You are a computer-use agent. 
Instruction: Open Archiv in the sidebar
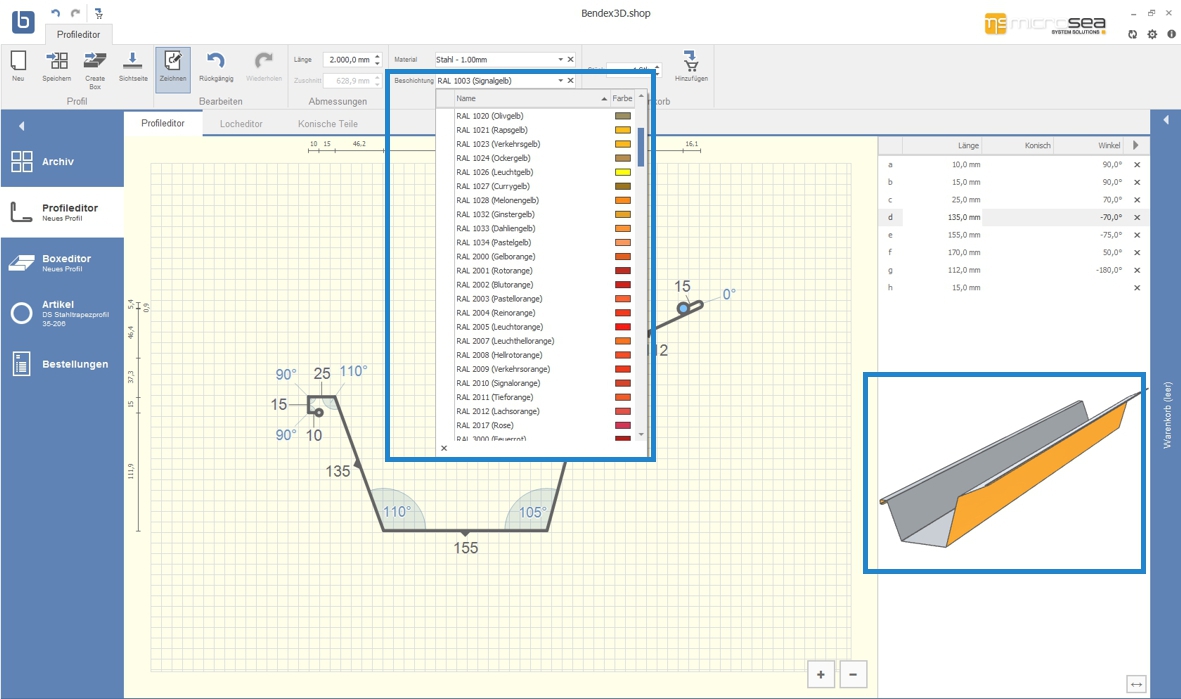point(63,161)
